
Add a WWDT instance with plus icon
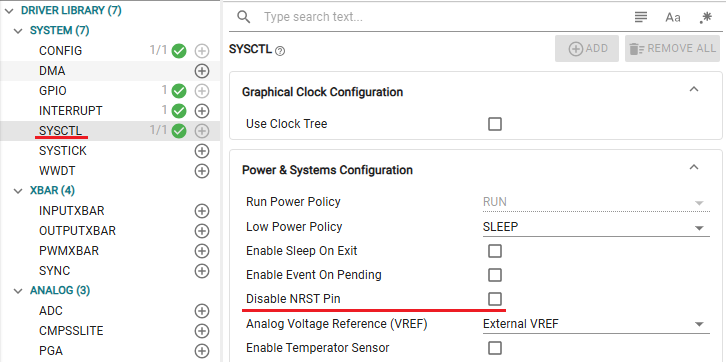[x=202, y=171]
